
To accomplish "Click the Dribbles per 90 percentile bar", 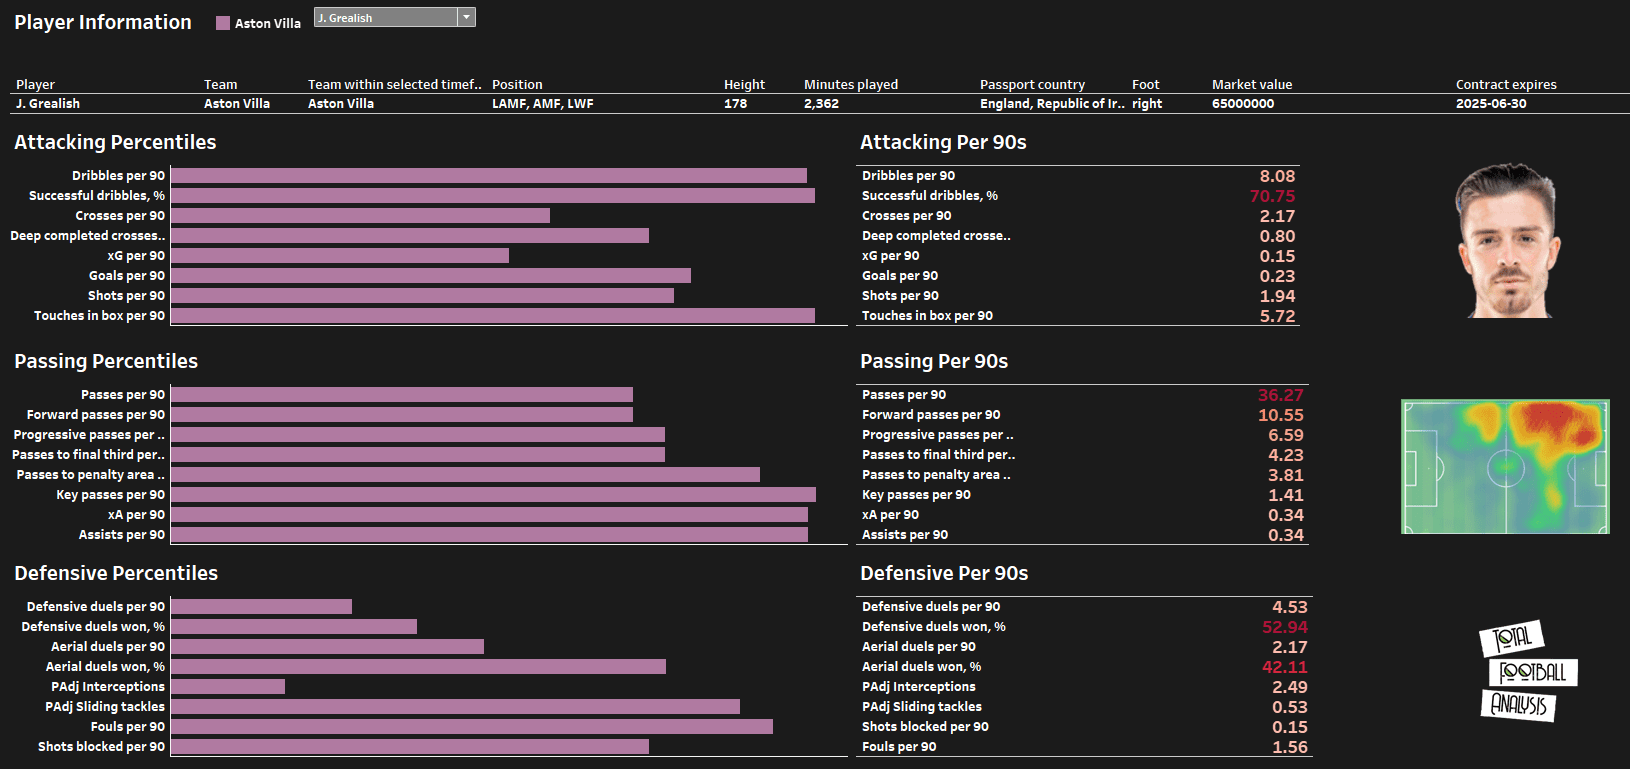I will point(489,176).
